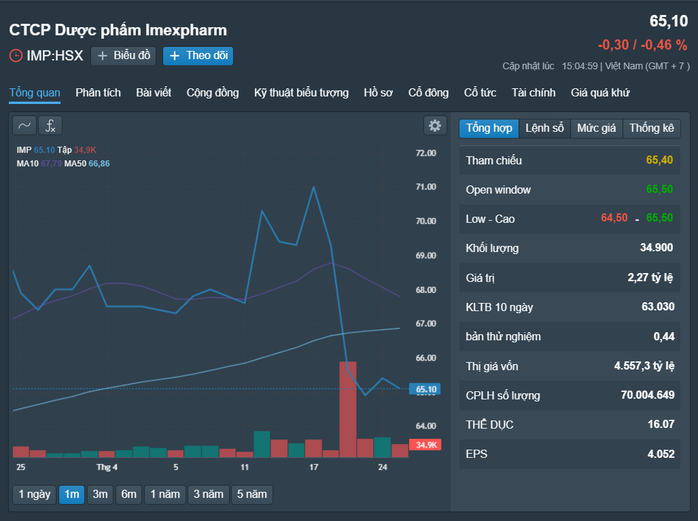This screenshot has width=698, height=521.
Task: Click the Giá trị value 2,27 tỷ lệ
Action: (x=650, y=277)
